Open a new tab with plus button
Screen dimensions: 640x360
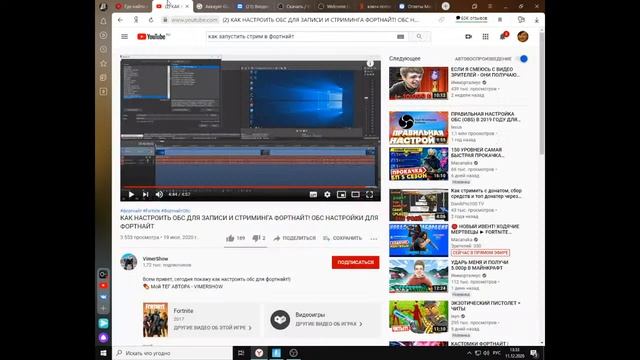(x=446, y=6)
